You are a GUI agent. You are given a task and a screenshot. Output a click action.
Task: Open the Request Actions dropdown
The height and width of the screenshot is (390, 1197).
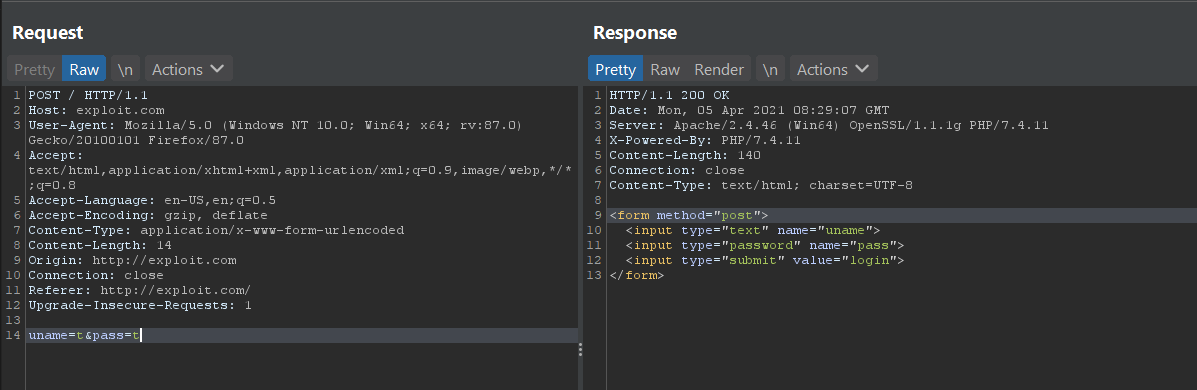point(189,69)
